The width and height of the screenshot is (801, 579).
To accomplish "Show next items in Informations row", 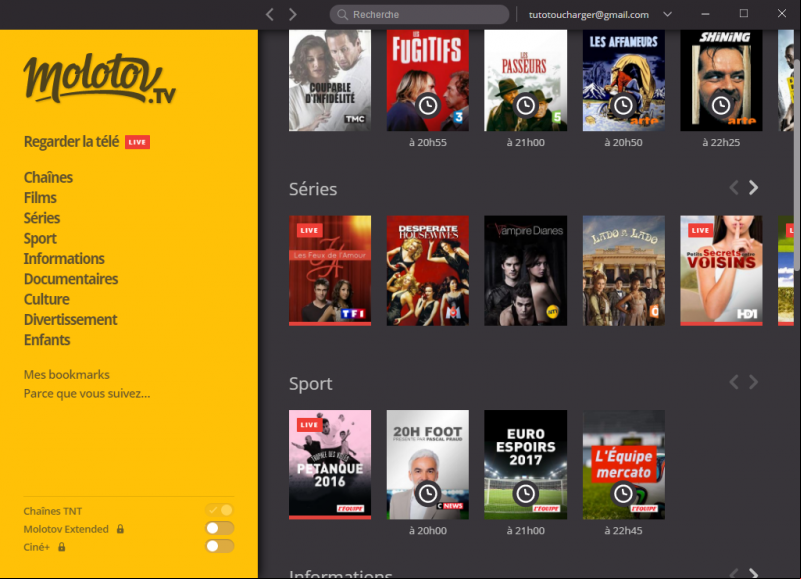I will coord(753,573).
